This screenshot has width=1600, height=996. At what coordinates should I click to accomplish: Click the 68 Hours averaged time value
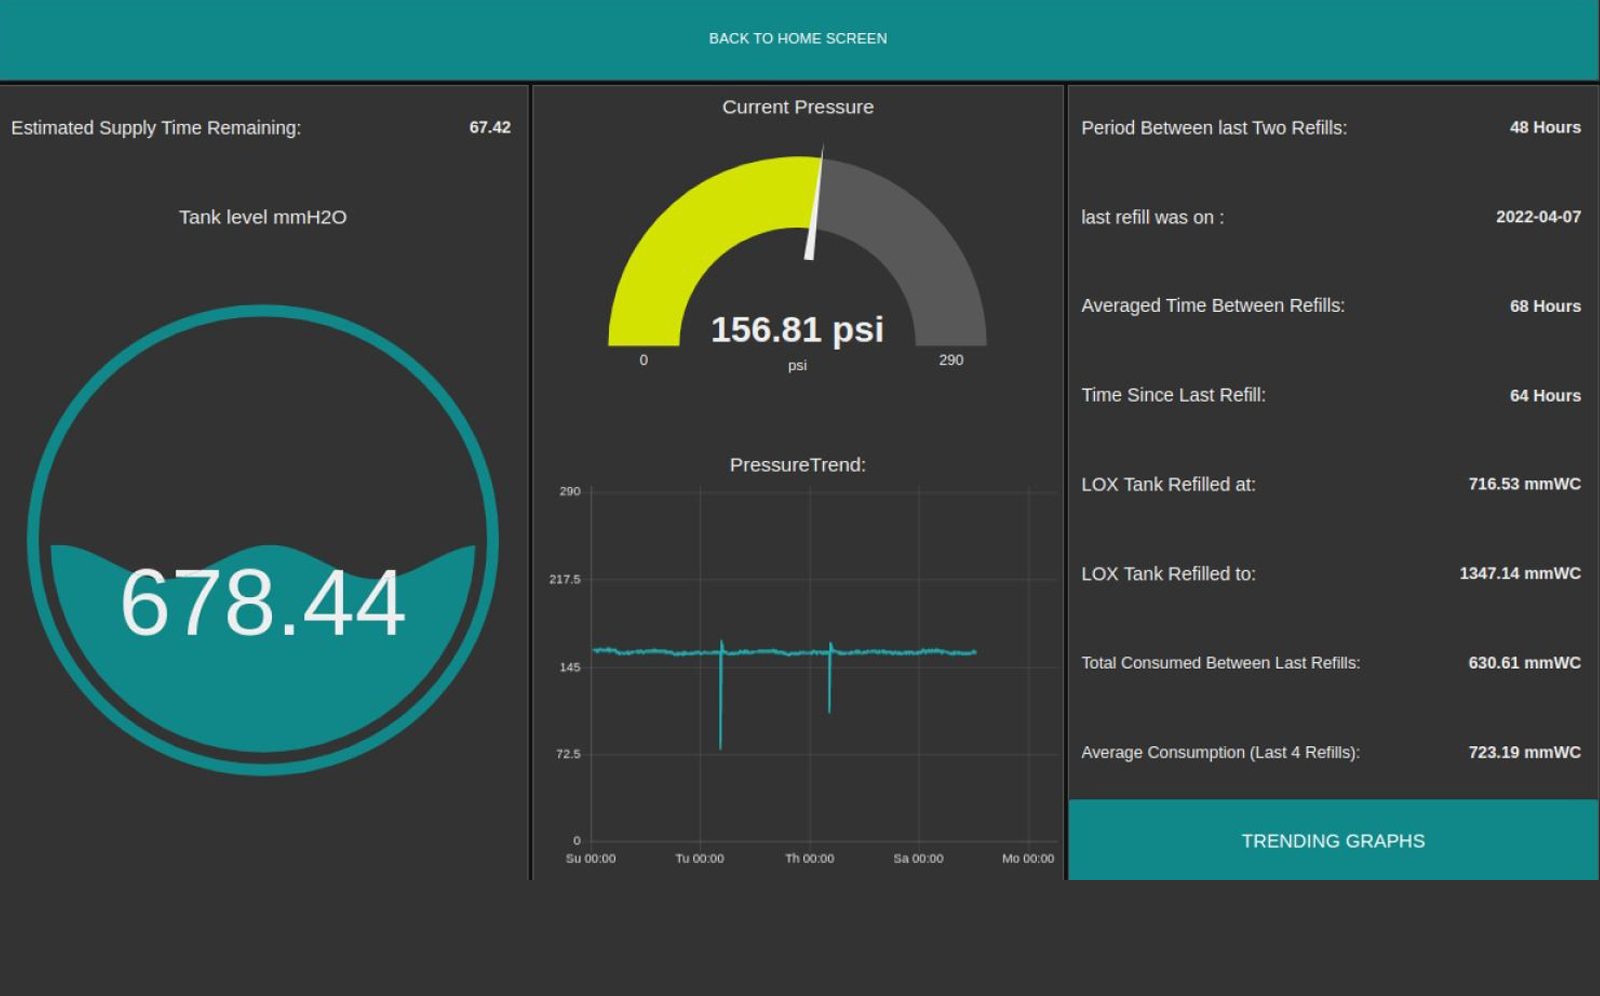coord(1545,306)
